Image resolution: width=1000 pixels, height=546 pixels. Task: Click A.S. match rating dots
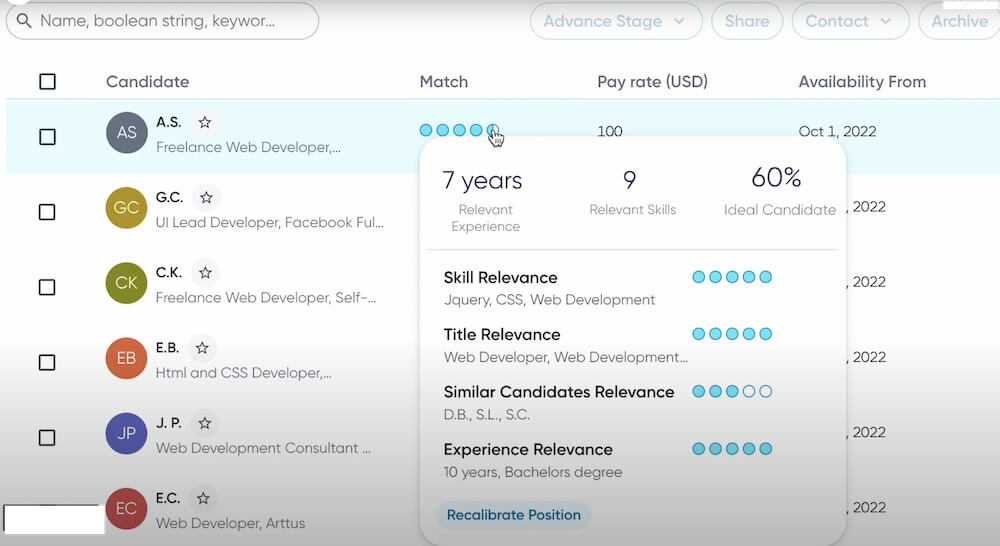(x=459, y=130)
